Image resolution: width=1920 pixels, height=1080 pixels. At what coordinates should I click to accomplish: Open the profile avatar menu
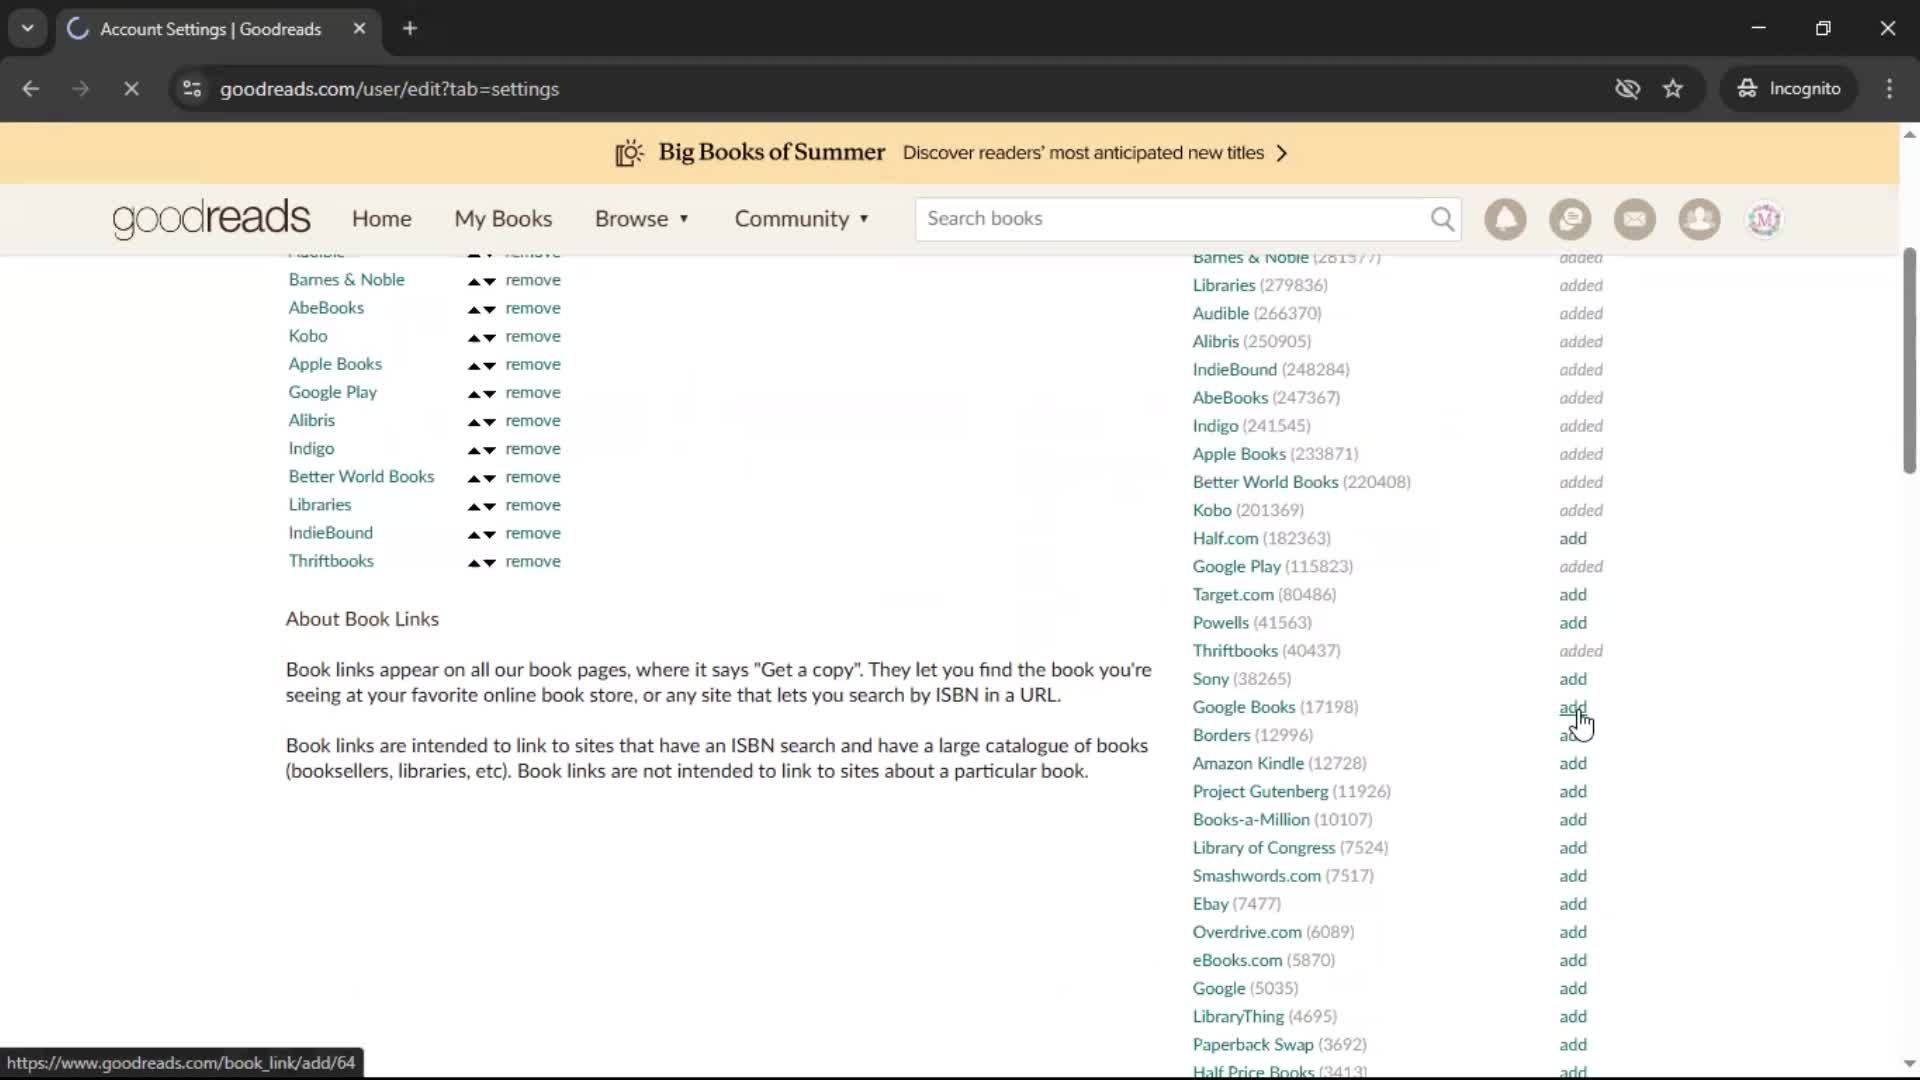[x=1764, y=219]
